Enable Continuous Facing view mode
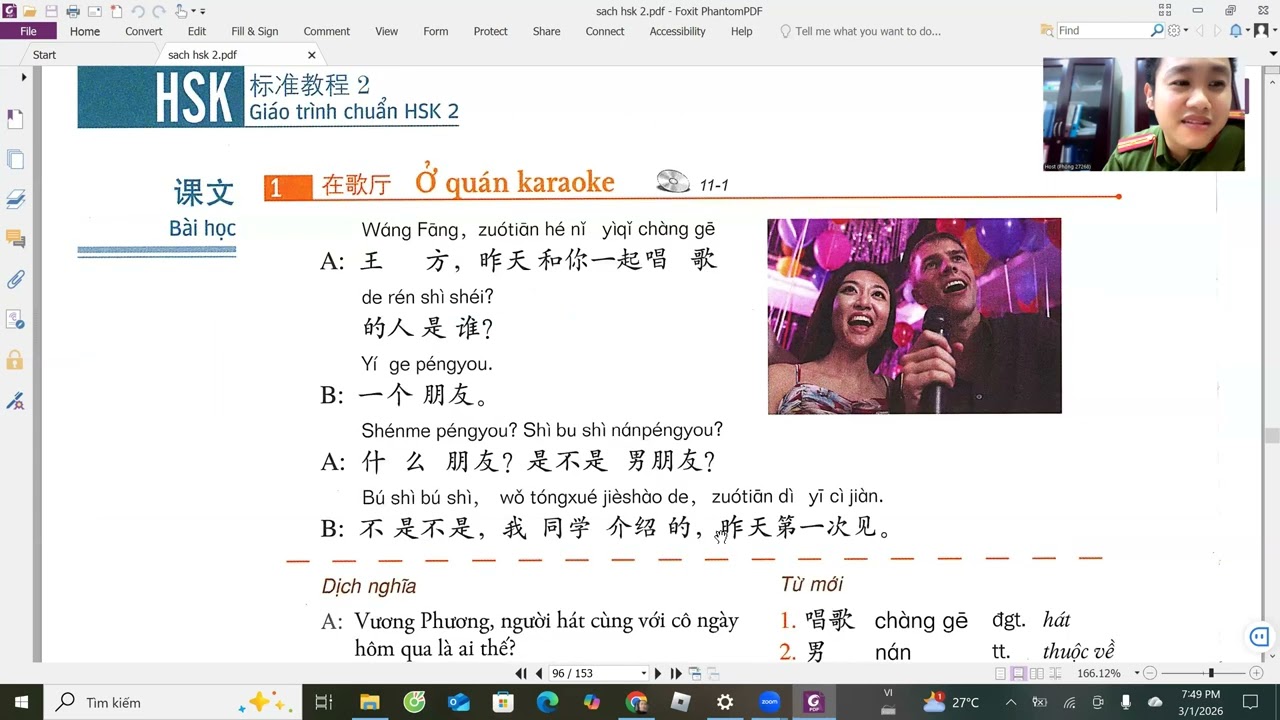Screen dimensions: 1280x720 (x=1055, y=673)
